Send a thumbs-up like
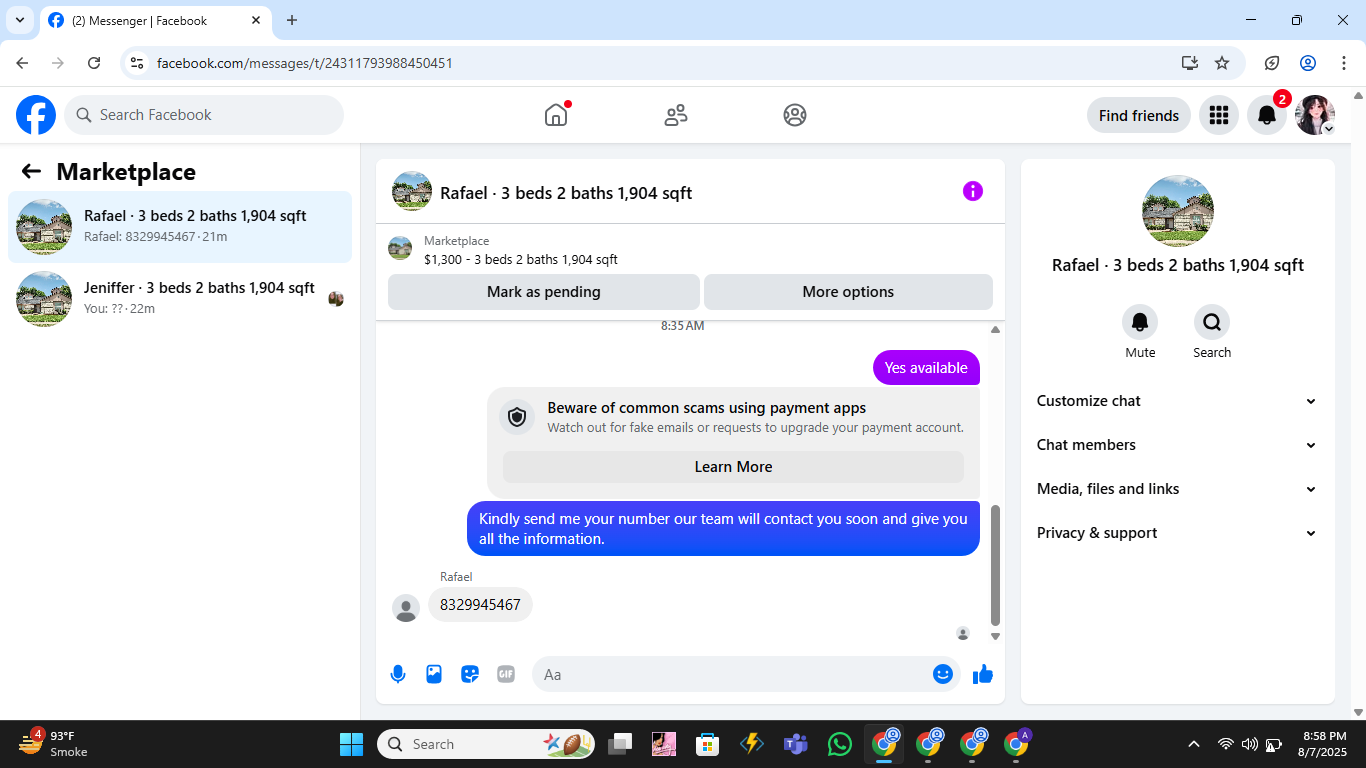Image resolution: width=1366 pixels, height=768 pixels. 983,674
